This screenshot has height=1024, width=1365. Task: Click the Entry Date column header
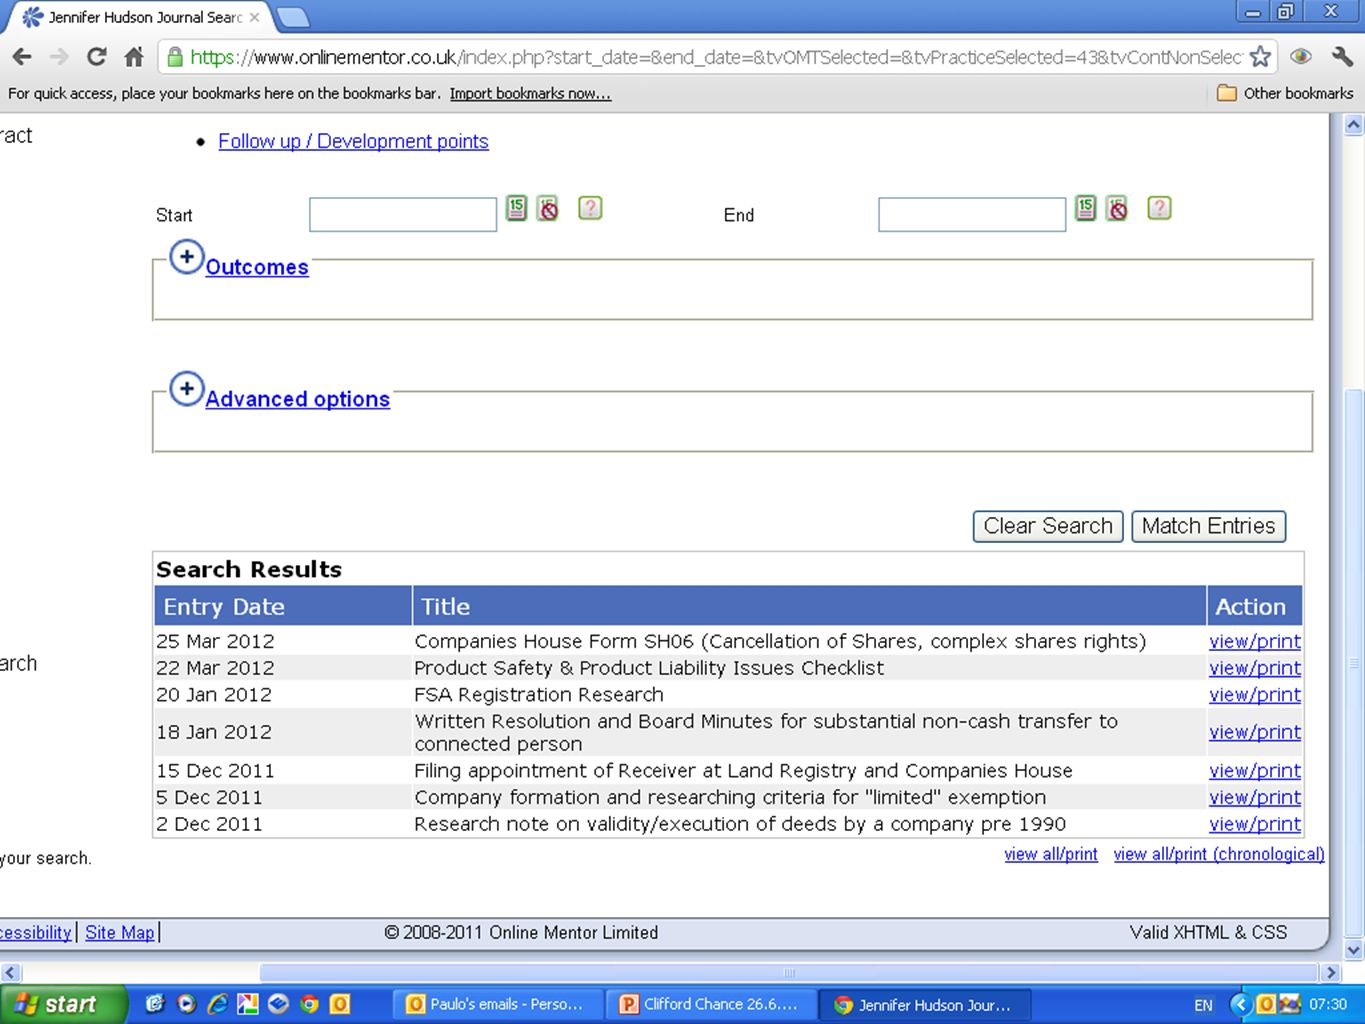coord(283,606)
